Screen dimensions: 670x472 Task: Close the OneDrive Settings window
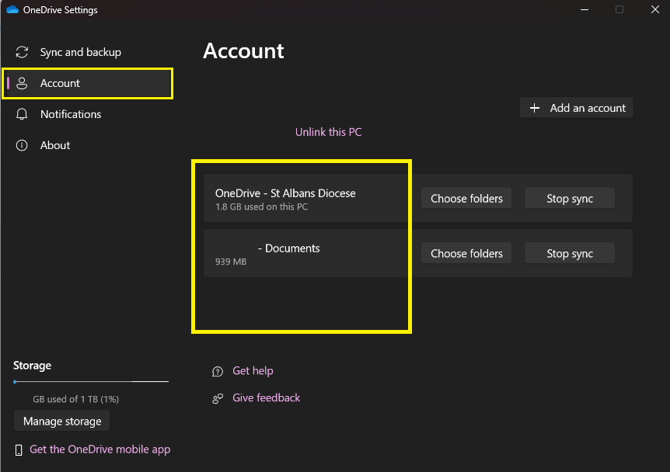(x=654, y=10)
